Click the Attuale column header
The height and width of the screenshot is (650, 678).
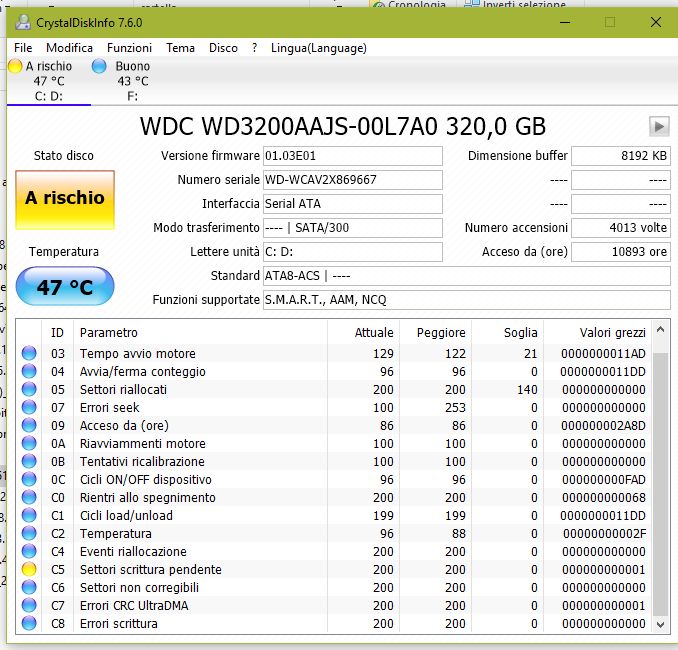click(x=363, y=332)
